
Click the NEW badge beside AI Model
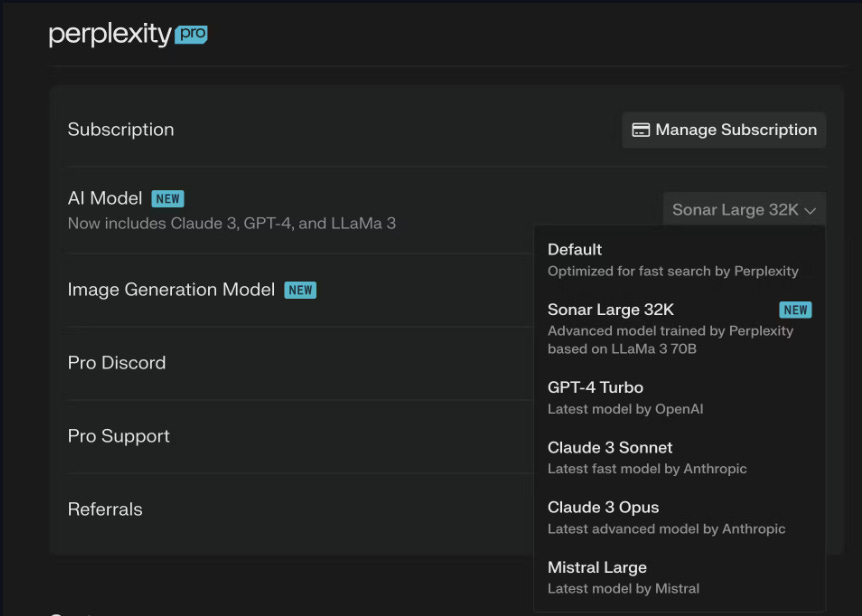coord(168,199)
